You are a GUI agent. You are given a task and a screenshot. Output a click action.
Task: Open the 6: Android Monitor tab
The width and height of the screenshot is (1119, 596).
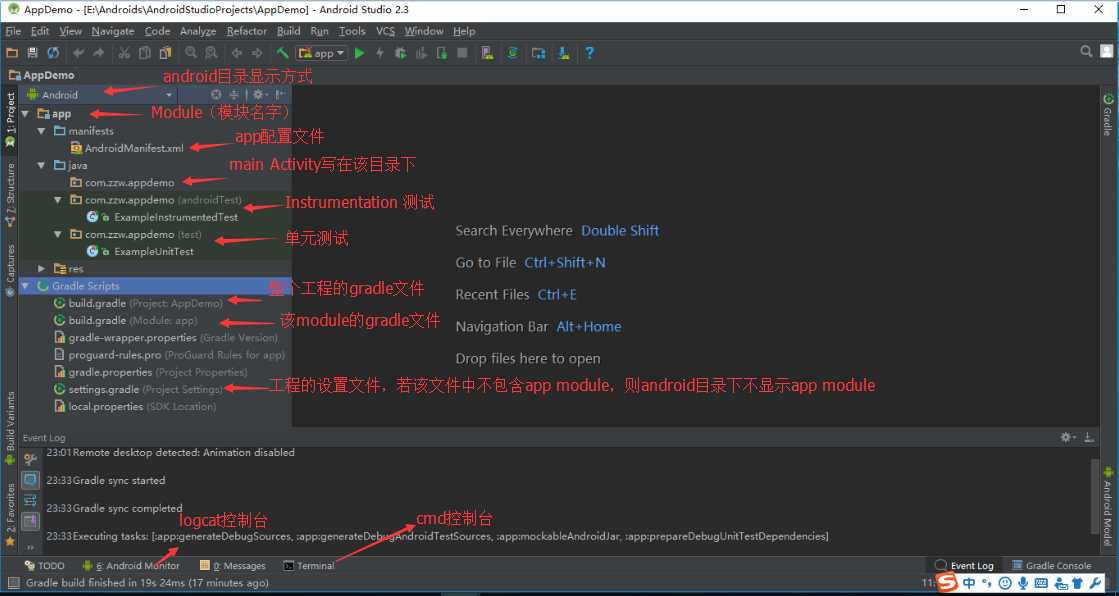point(131,565)
